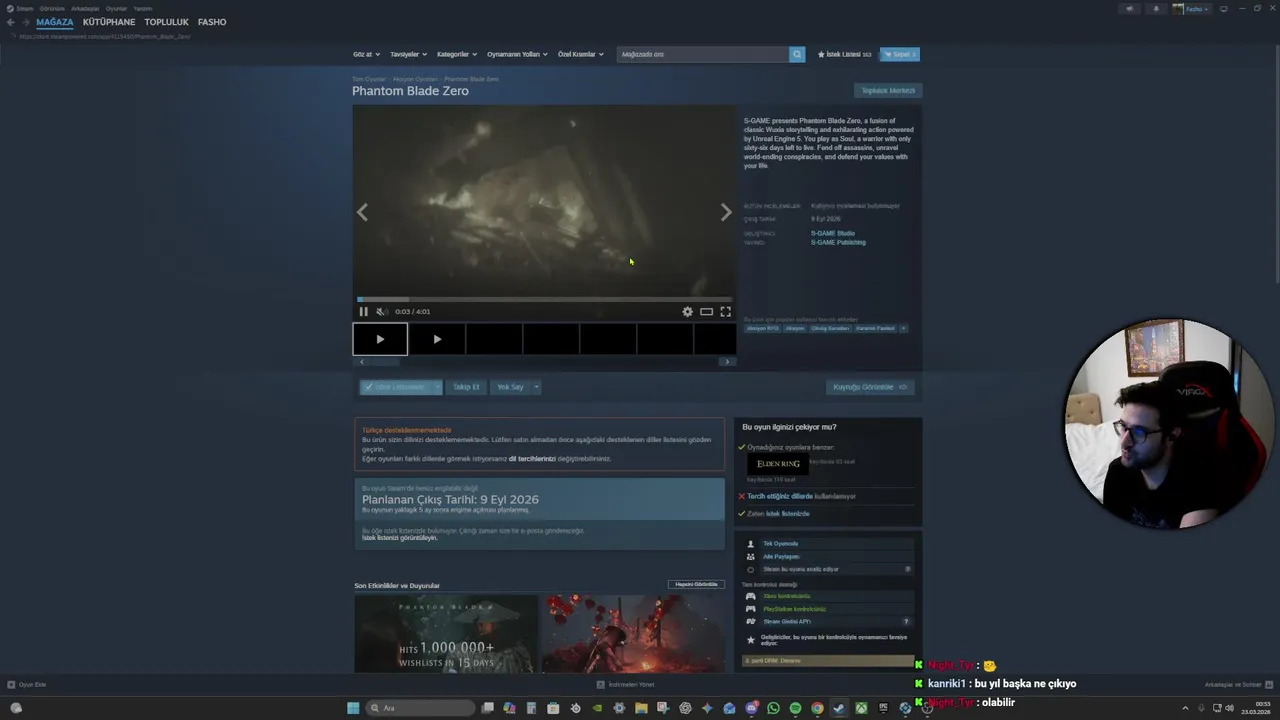Click the Aile Paylaşımı feature link
Image resolution: width=1280 pixels, height=720 pixels.
[x=781, y=556]
